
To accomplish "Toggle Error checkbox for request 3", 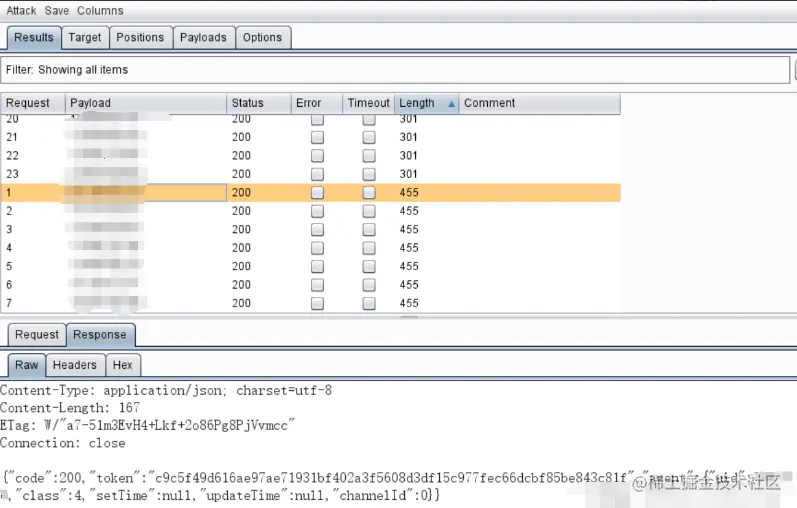I will 317,230.
